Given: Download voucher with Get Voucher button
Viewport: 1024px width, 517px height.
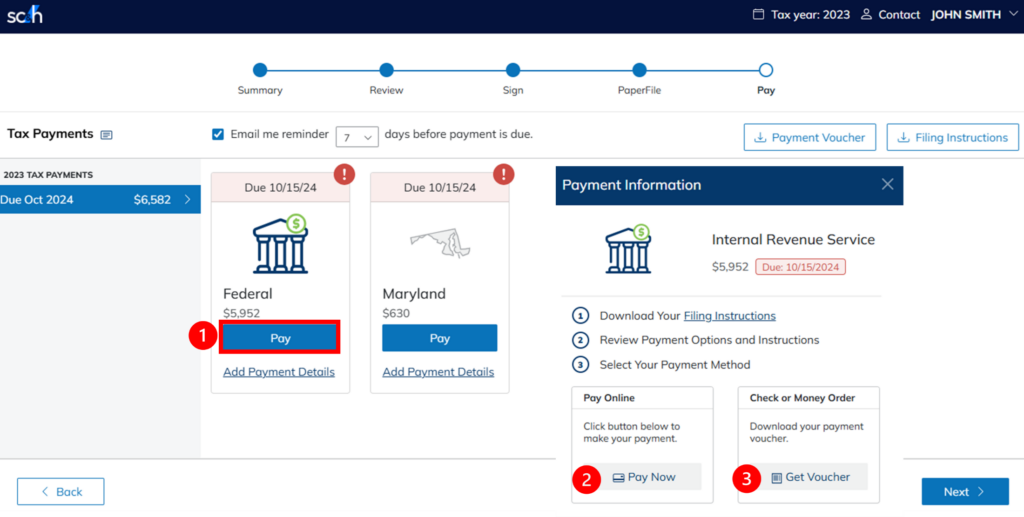Looking at the screenshot, I should 809,477.
